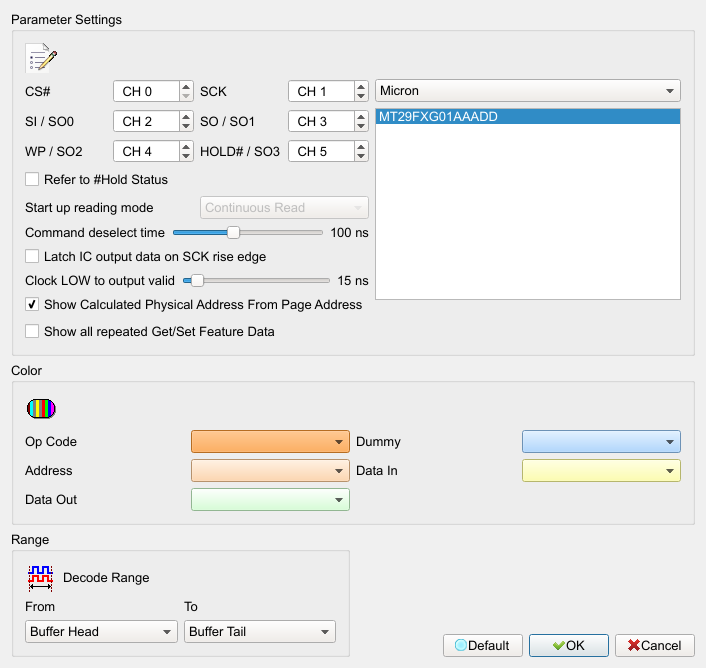Increment the HOLD# / SO3 channel up arrow
The height and width of the screenshot is (668, 706).
[x=361, y=147]
